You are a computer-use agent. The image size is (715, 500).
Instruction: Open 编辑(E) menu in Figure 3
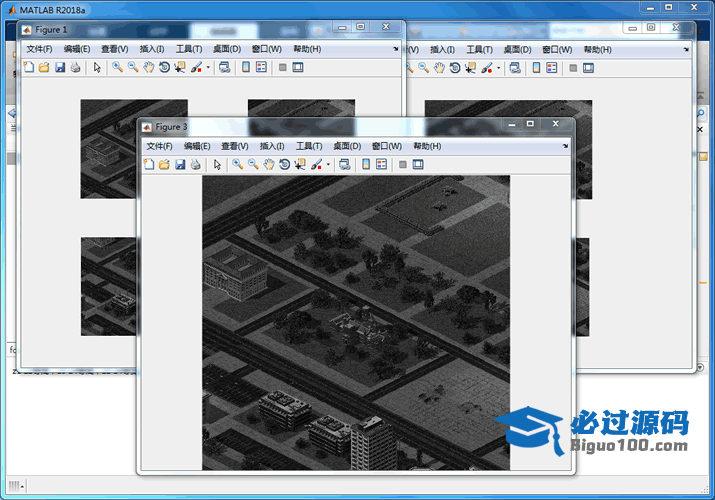tap(197, 146)
